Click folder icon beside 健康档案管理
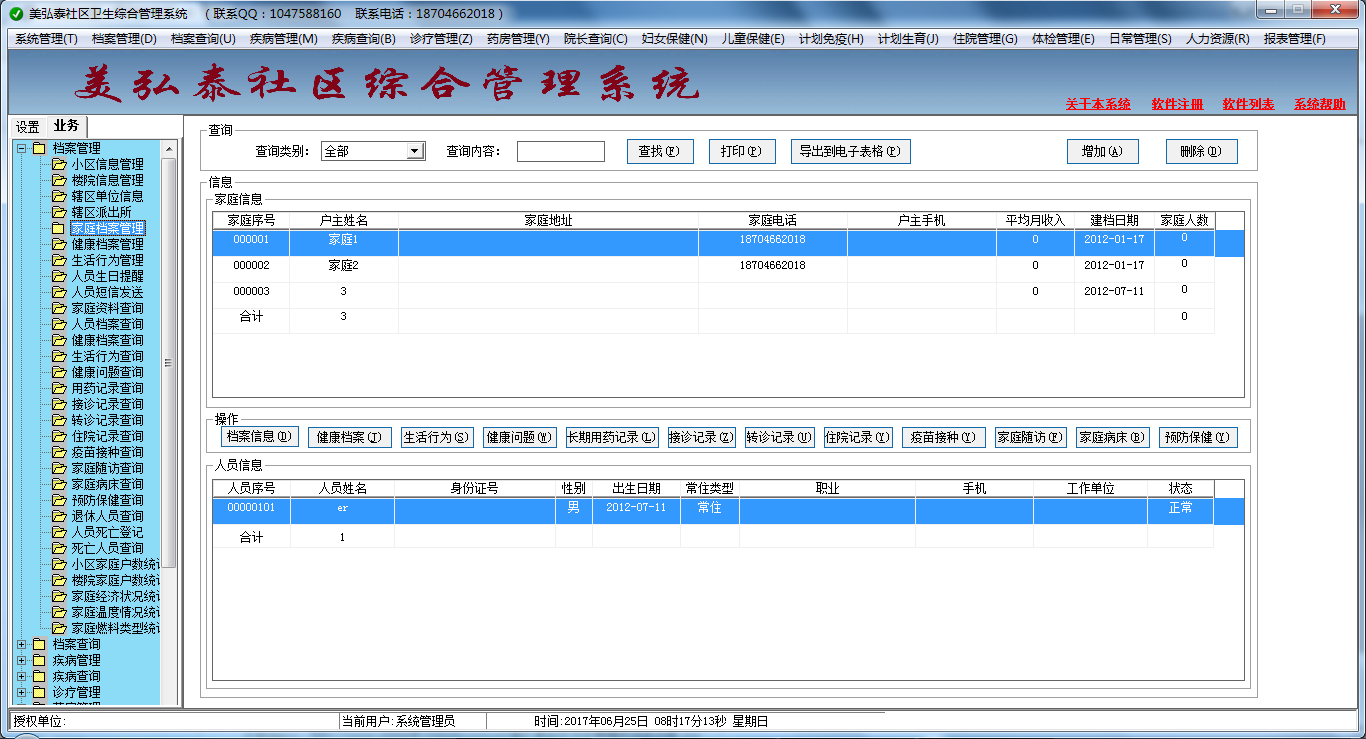The width and height of the screenshot is (1366, 739). coord(59,244)
